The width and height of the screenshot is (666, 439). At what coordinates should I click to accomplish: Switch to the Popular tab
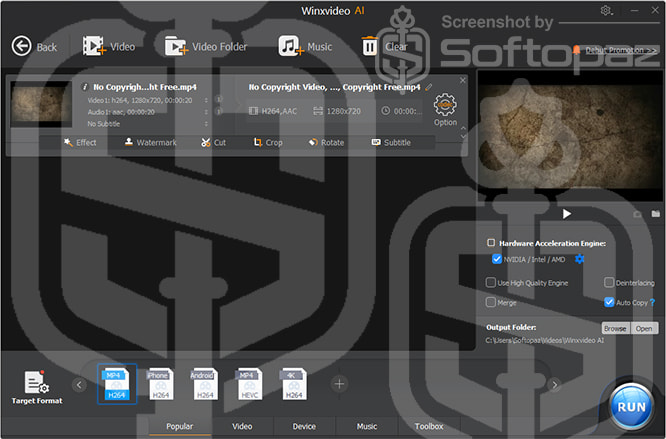[180, 426]
